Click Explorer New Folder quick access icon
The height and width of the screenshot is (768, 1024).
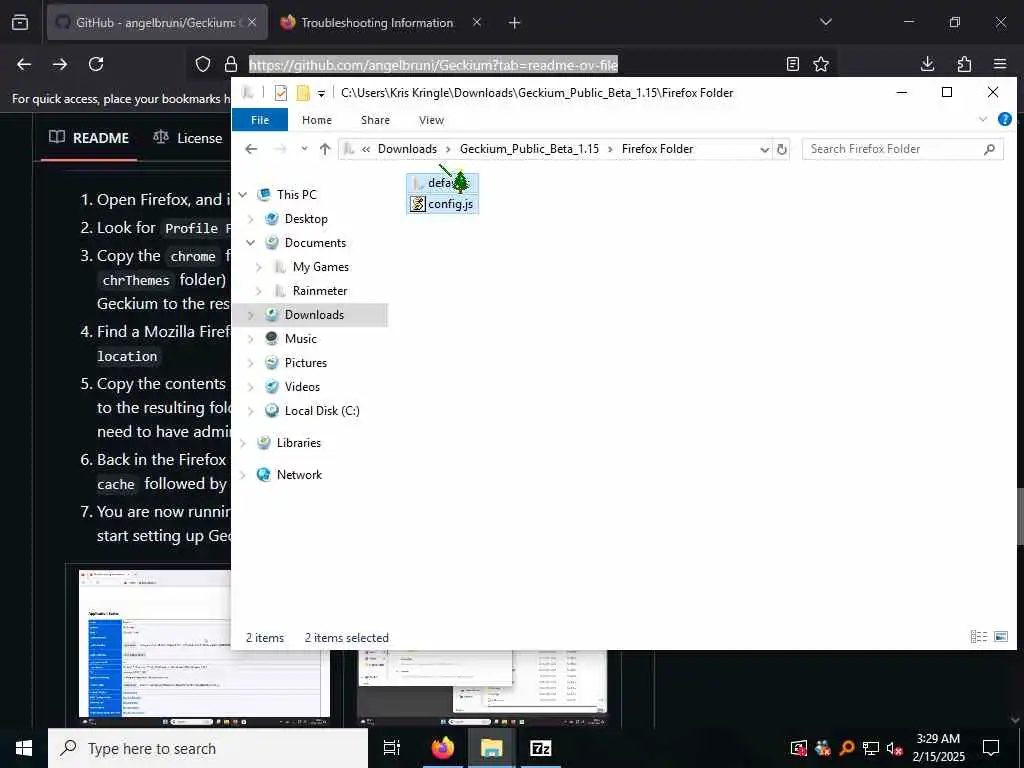click(x=303, y=93)
